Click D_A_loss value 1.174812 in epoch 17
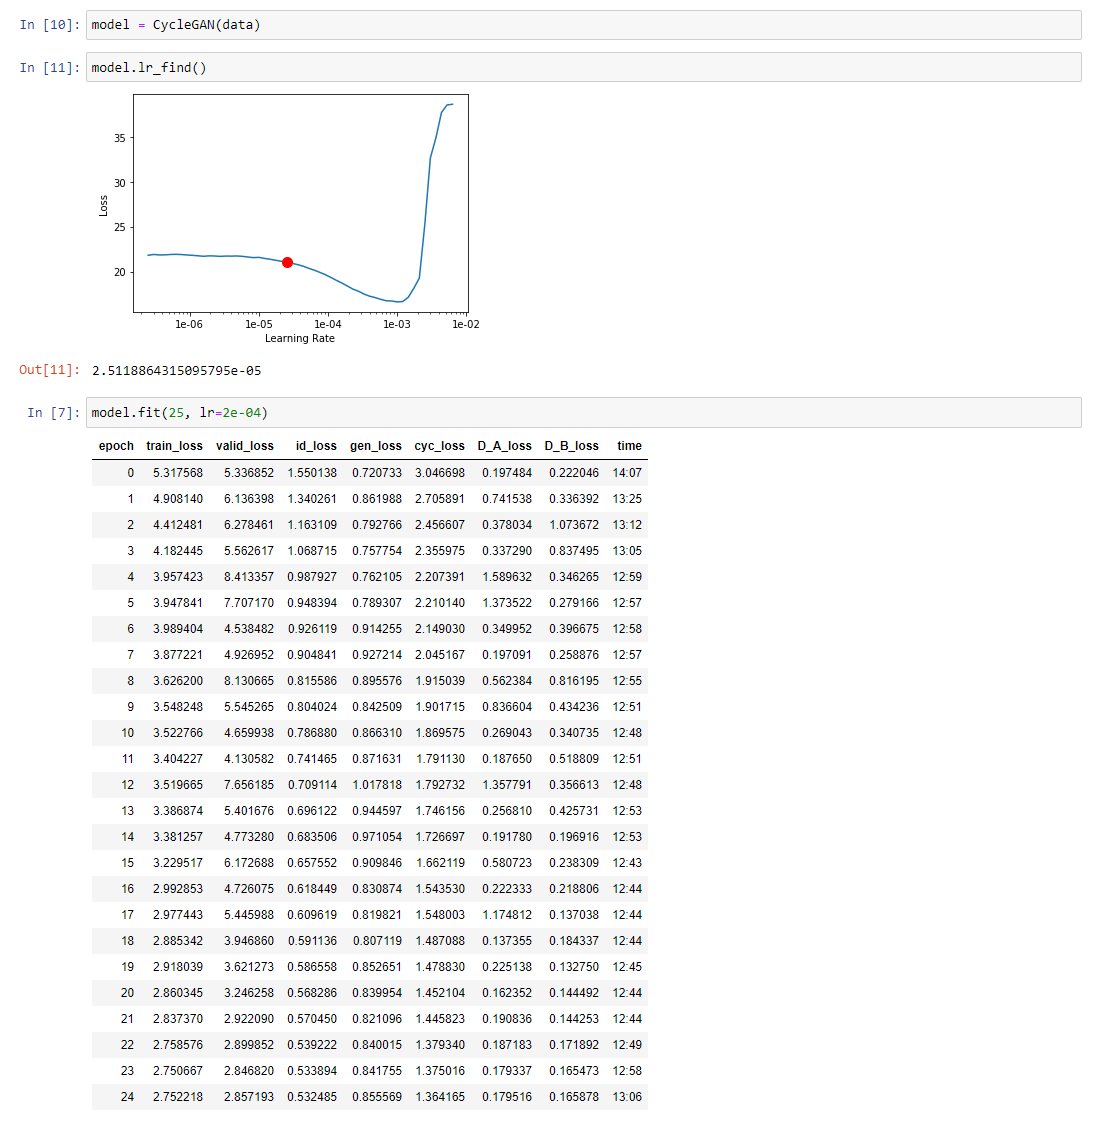1094x1125 pixels. tap(507, 915)
